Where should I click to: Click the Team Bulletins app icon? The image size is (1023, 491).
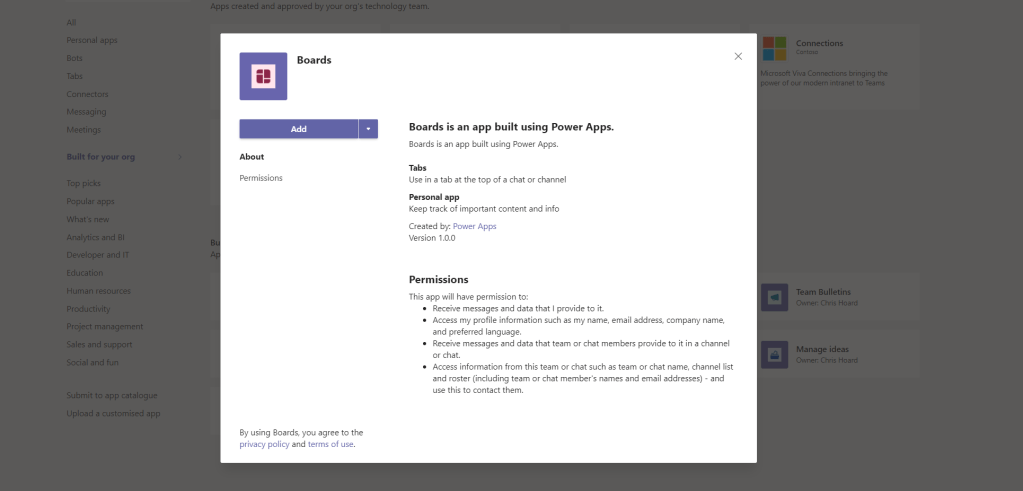pos(774,297)
